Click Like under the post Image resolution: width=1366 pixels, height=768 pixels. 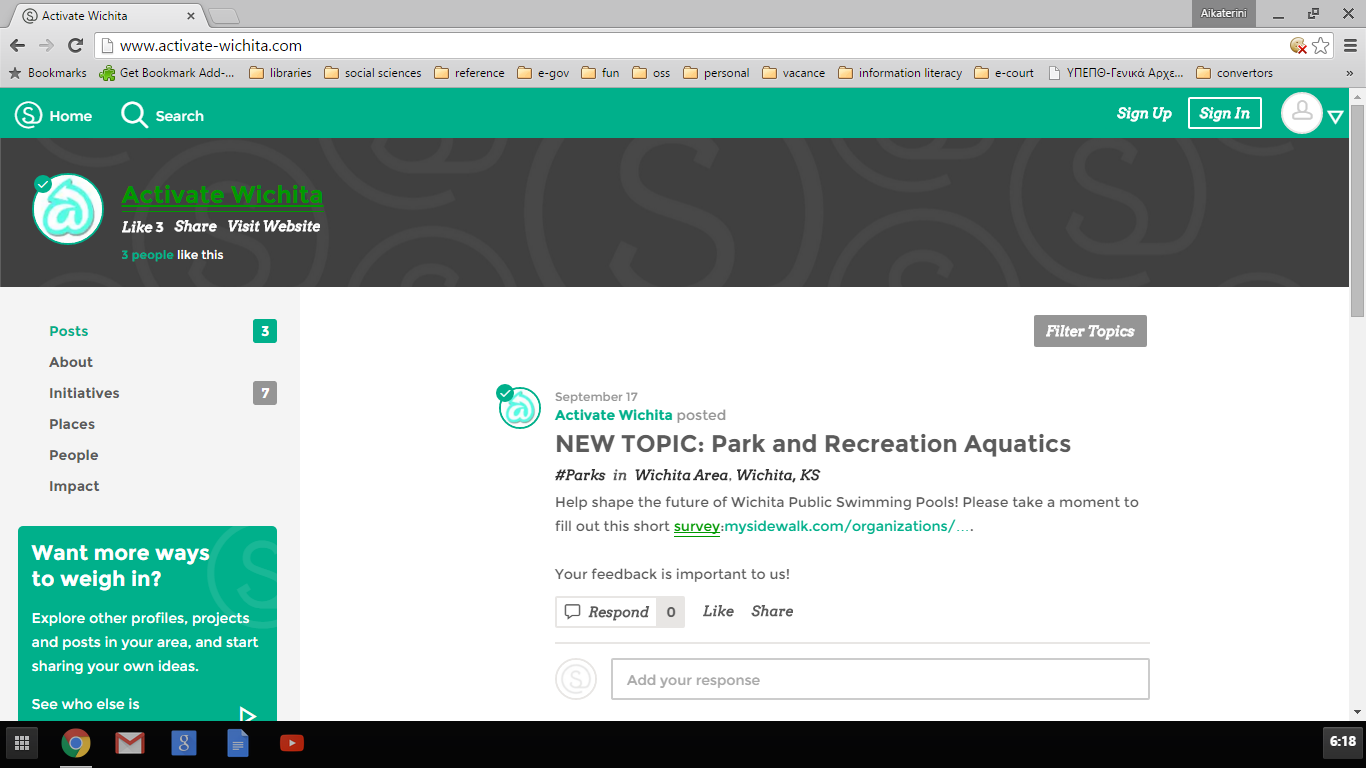(718, 611)
